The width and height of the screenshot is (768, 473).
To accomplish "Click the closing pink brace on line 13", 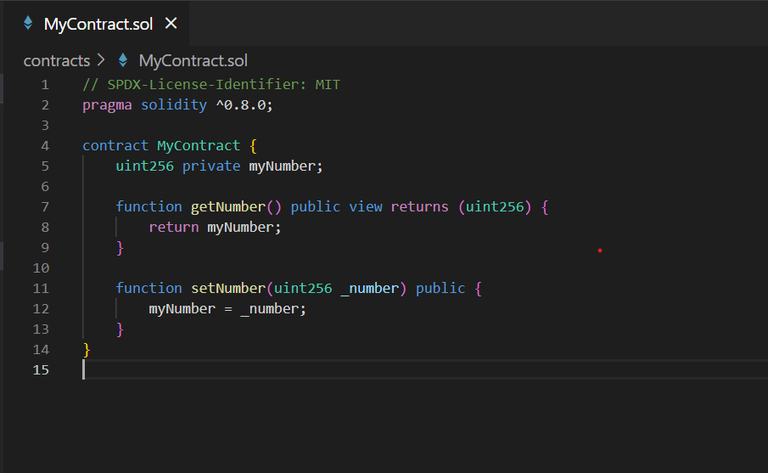I will (x=120, y=330).
